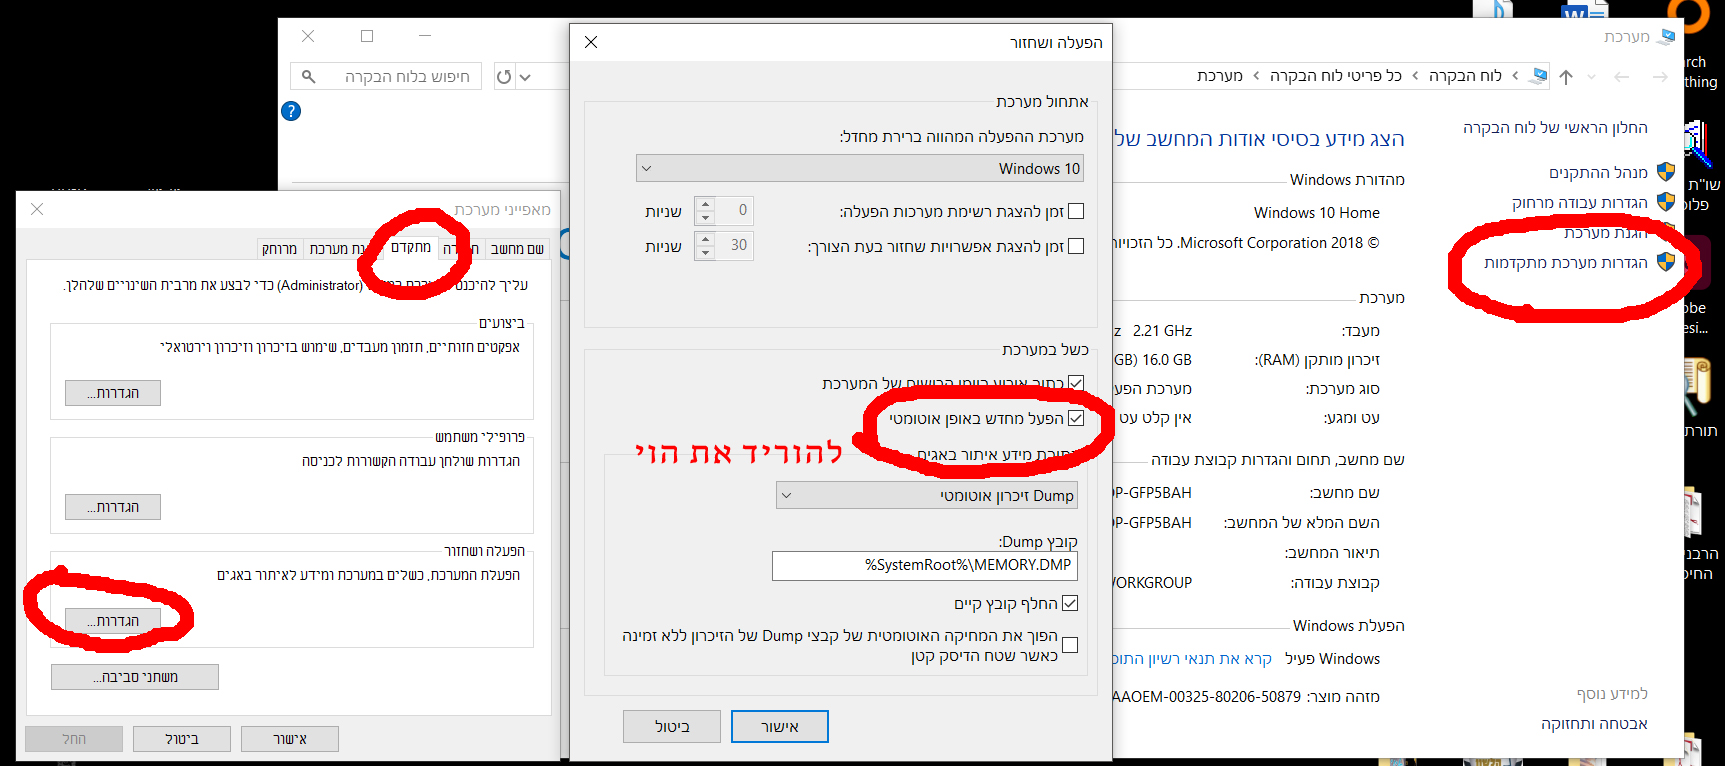Expand the breadcrumb chevron after כל פריטי לוח הבקרה
1725x766 pixels.
[1256, 76]
